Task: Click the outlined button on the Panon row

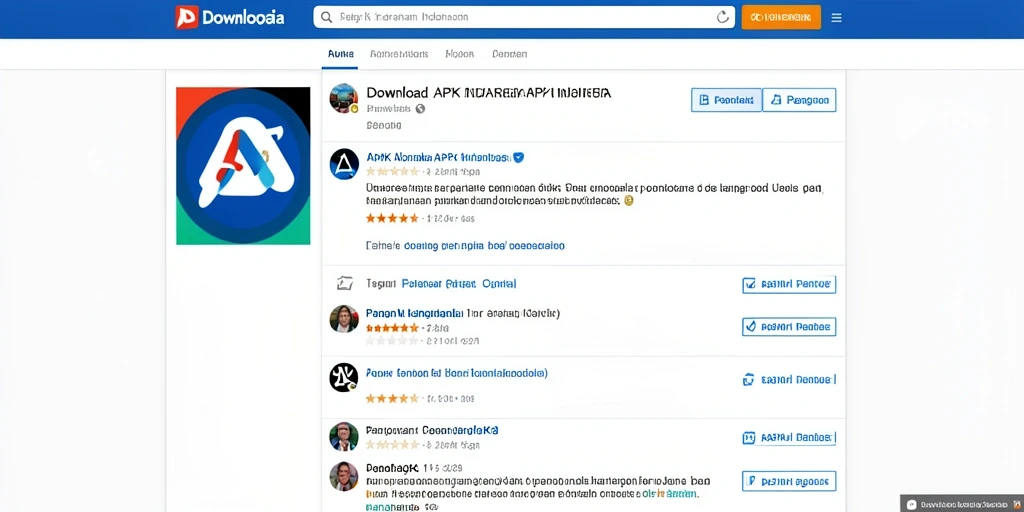Action: [x=789, y=326]
